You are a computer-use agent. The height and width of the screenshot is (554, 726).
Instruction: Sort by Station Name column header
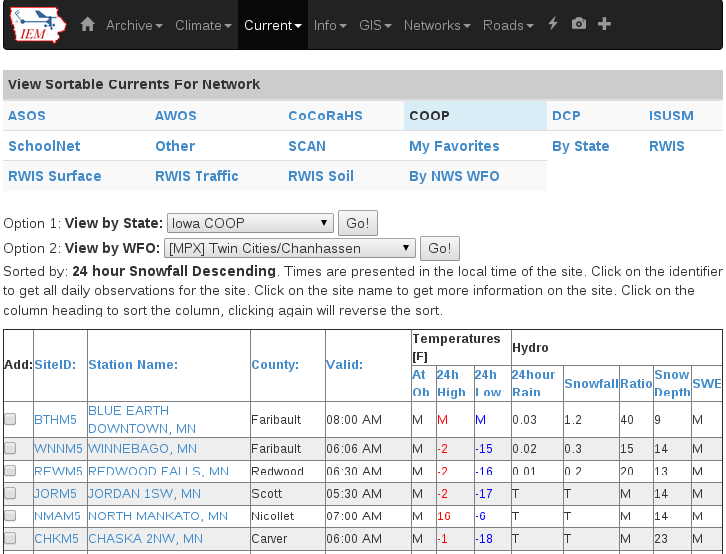click(133, 365)
